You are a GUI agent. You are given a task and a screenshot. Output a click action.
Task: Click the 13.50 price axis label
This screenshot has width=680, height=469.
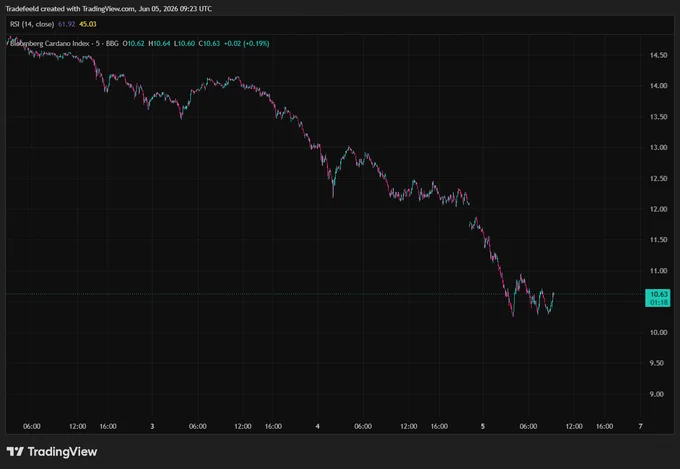click(658, 117)
